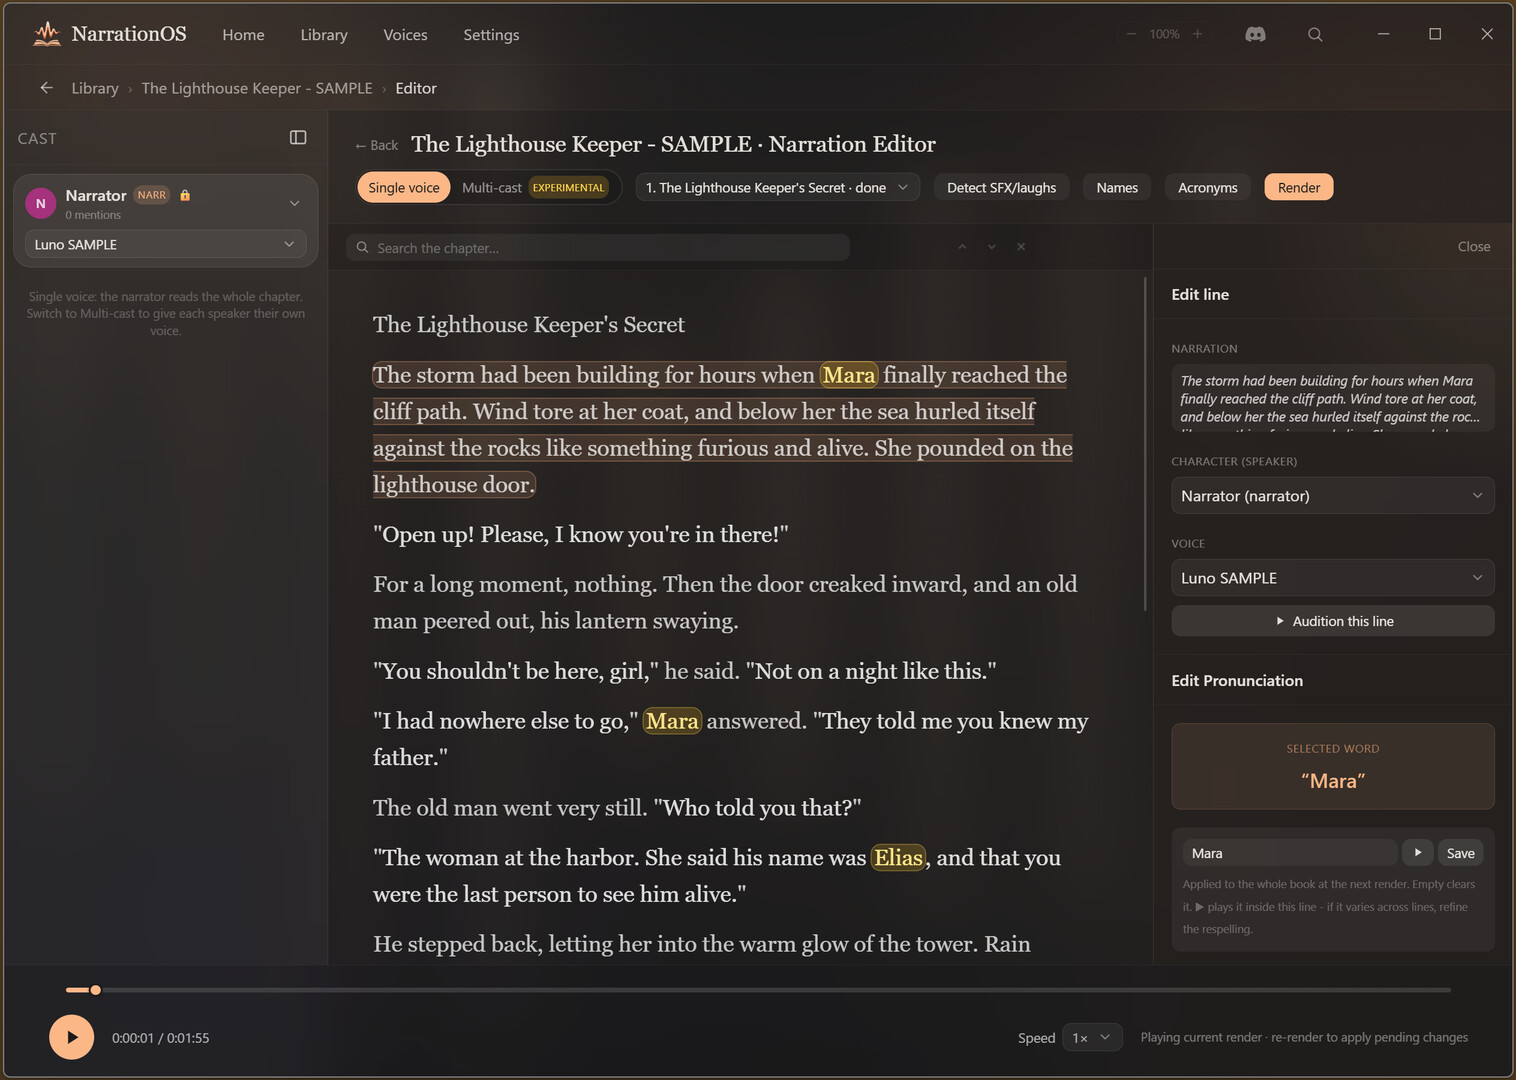
Task: Click the playback progress slider handle
Action: coord(95,990)
